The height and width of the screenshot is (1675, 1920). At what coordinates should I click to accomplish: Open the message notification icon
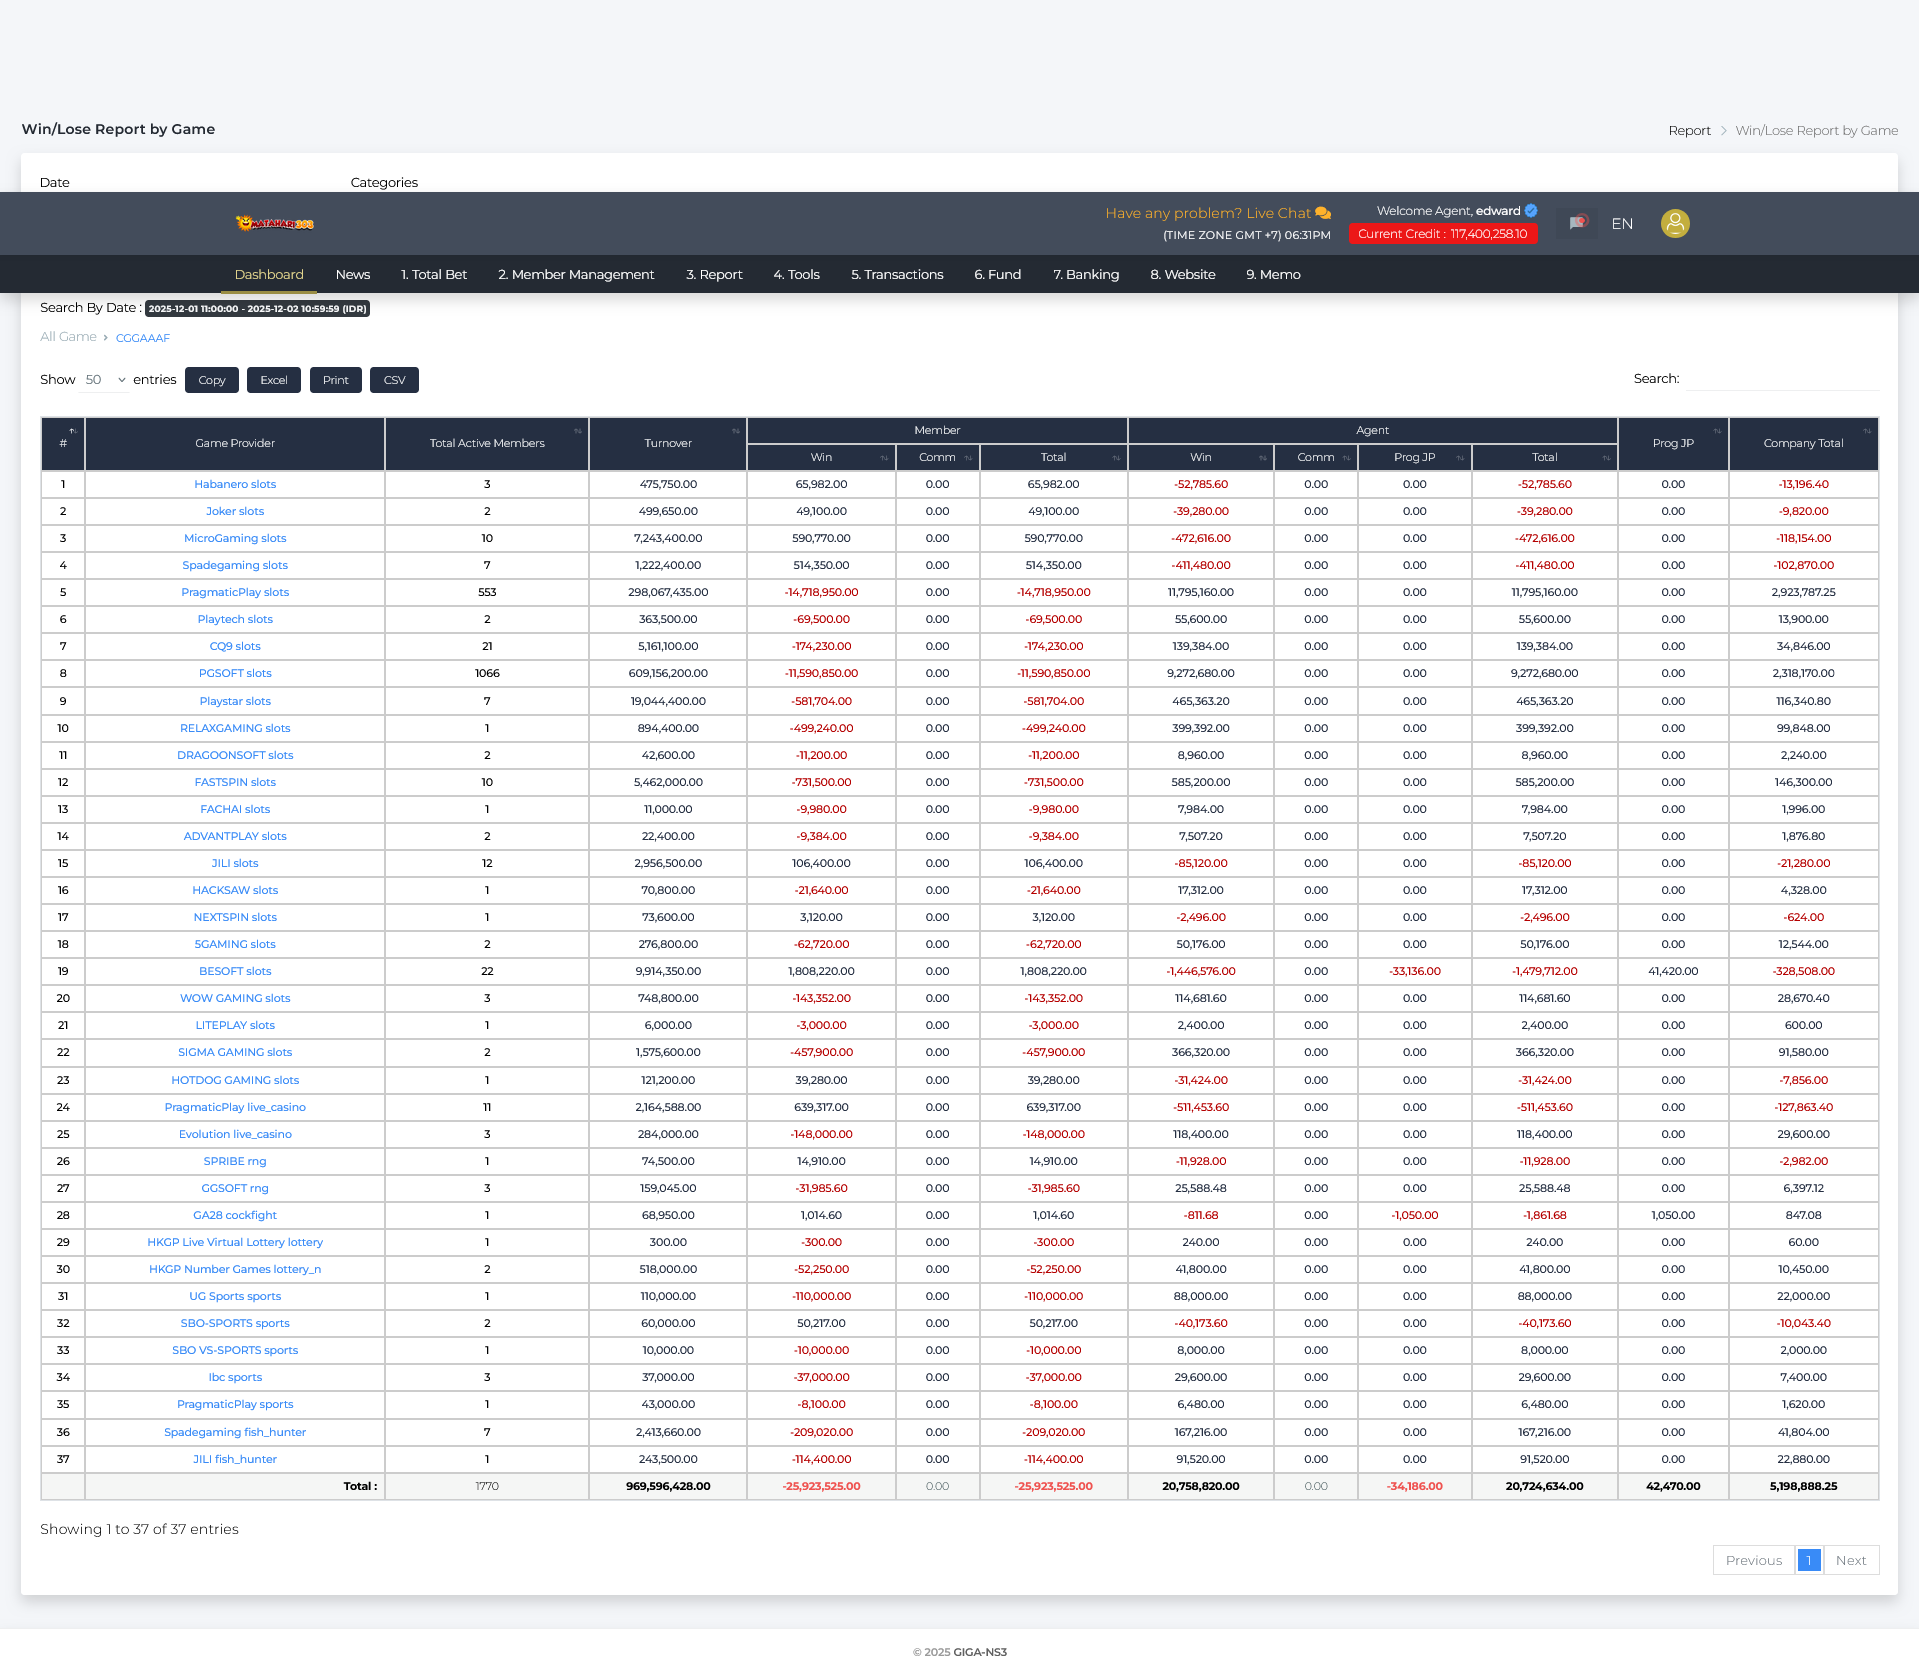[1577, 223]
